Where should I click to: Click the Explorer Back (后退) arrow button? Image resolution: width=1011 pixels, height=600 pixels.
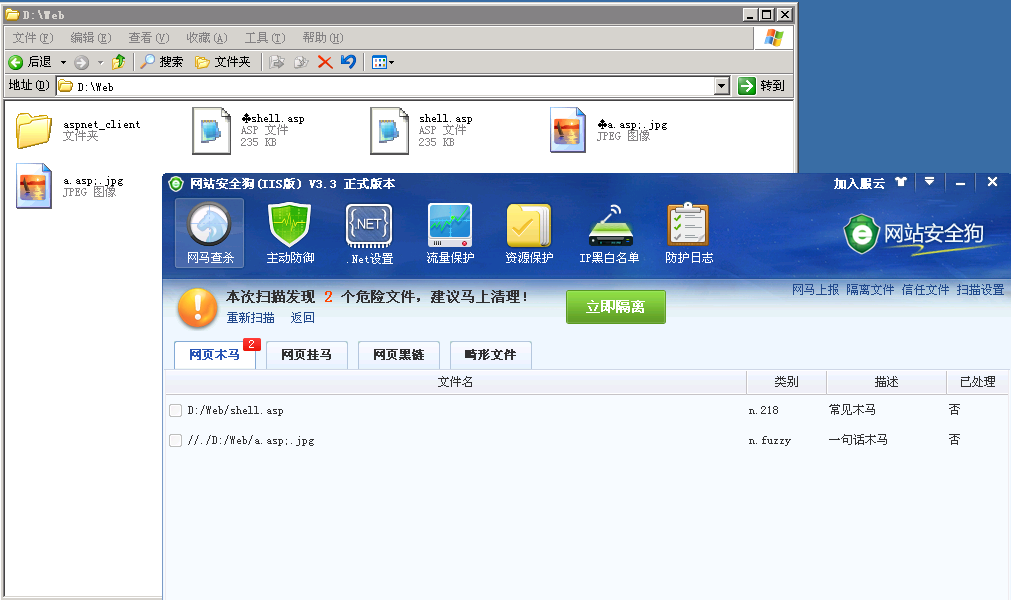[x=15, y=62]
